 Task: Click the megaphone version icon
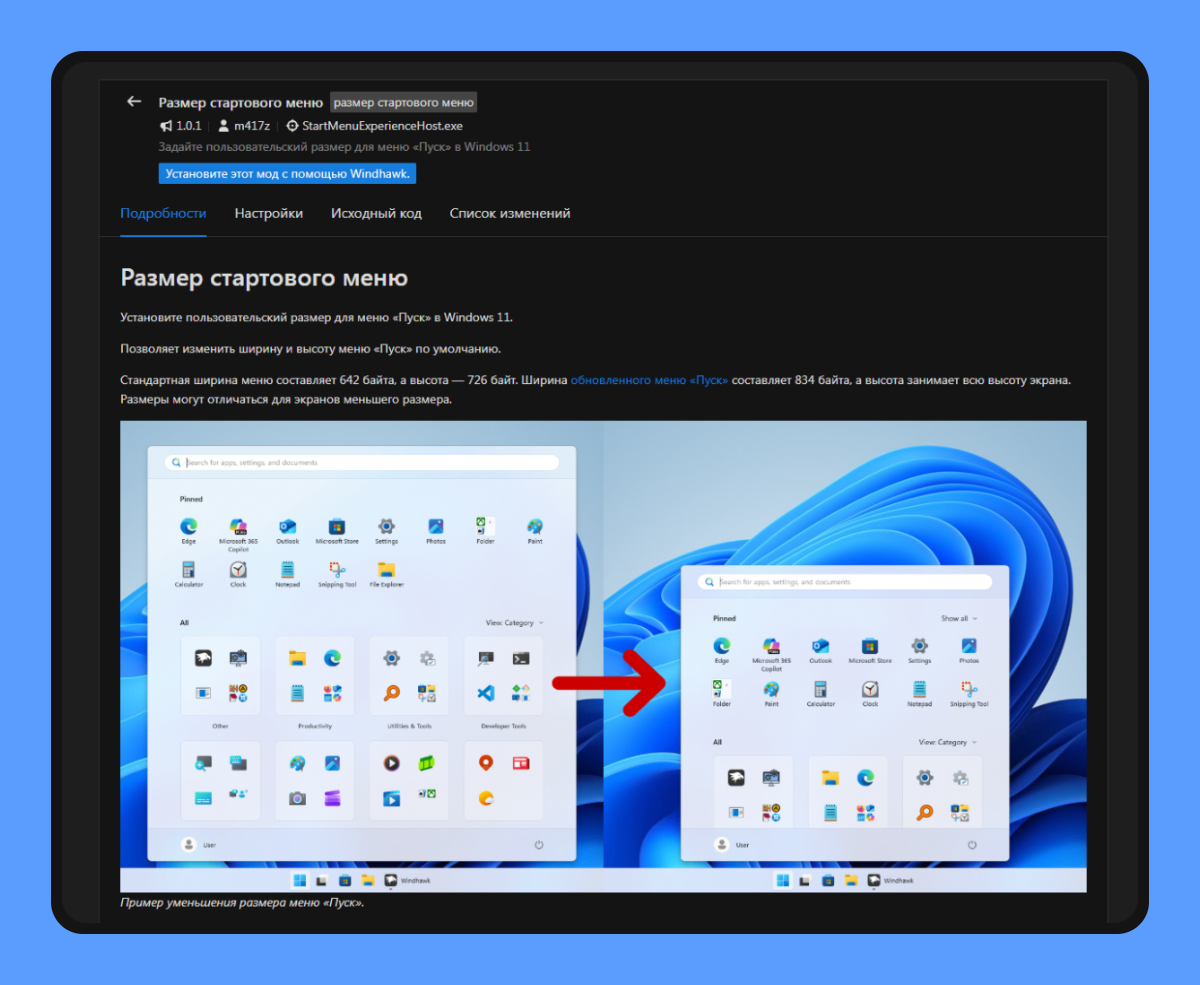(166, 126)
